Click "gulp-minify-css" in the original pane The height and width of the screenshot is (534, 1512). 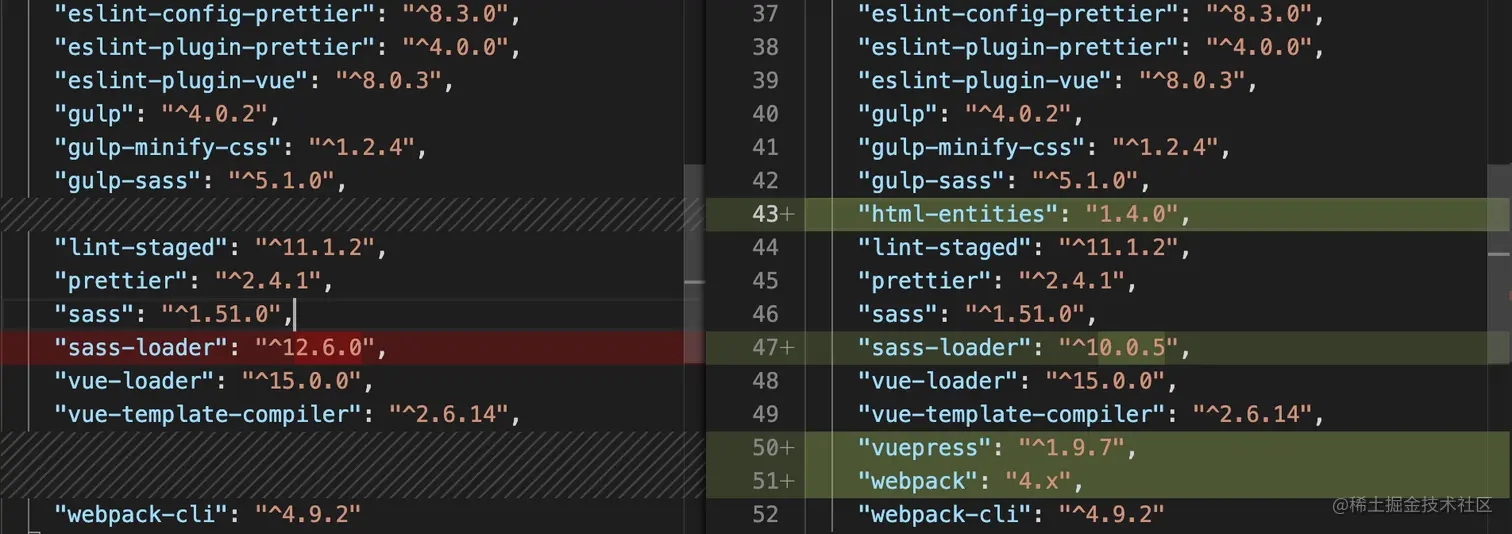tap(168, 147)
